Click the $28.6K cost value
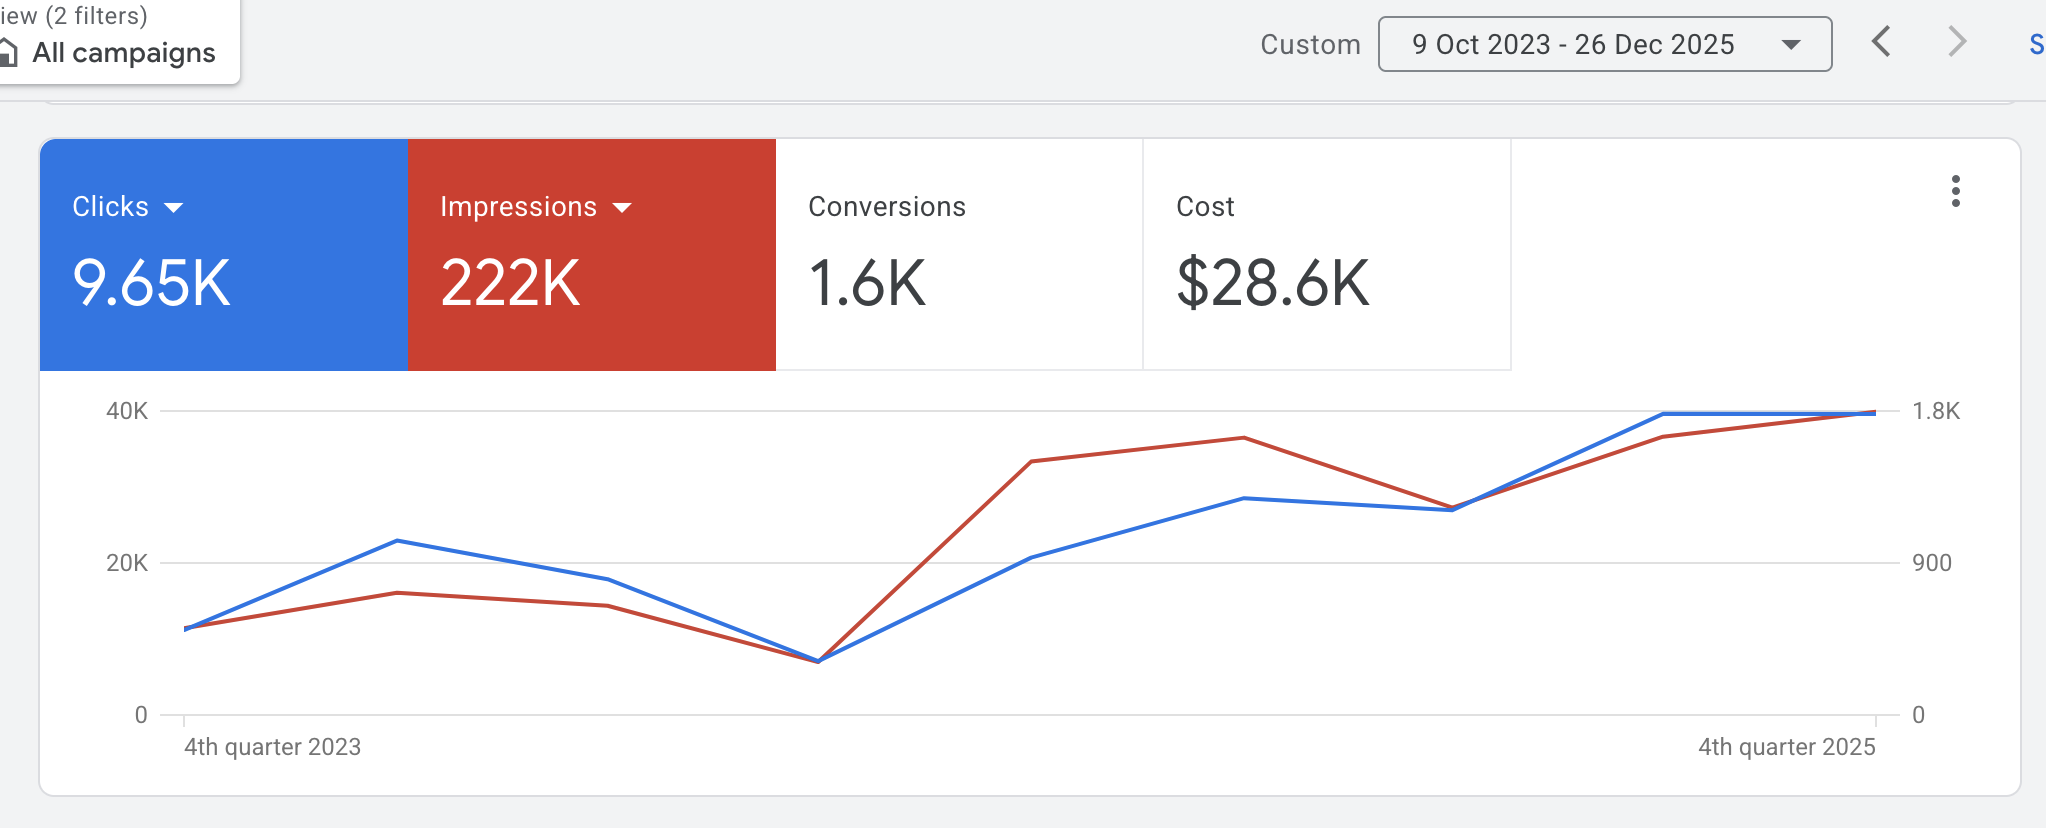 [1272, 283]
